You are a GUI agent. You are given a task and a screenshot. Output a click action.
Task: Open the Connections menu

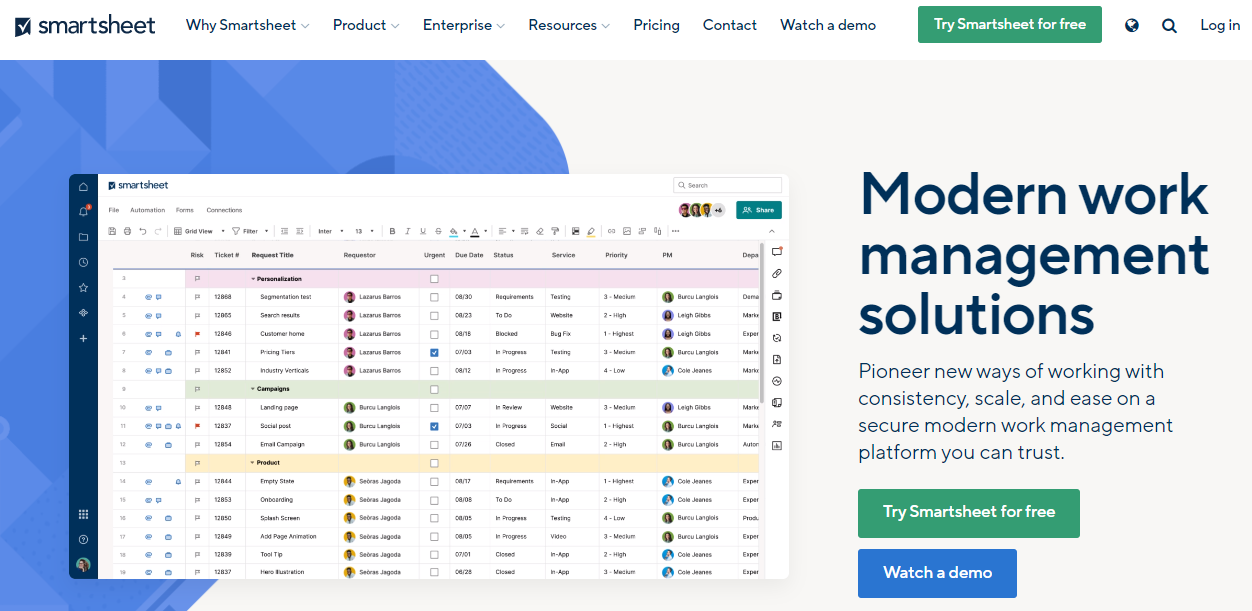coord(224,210)
